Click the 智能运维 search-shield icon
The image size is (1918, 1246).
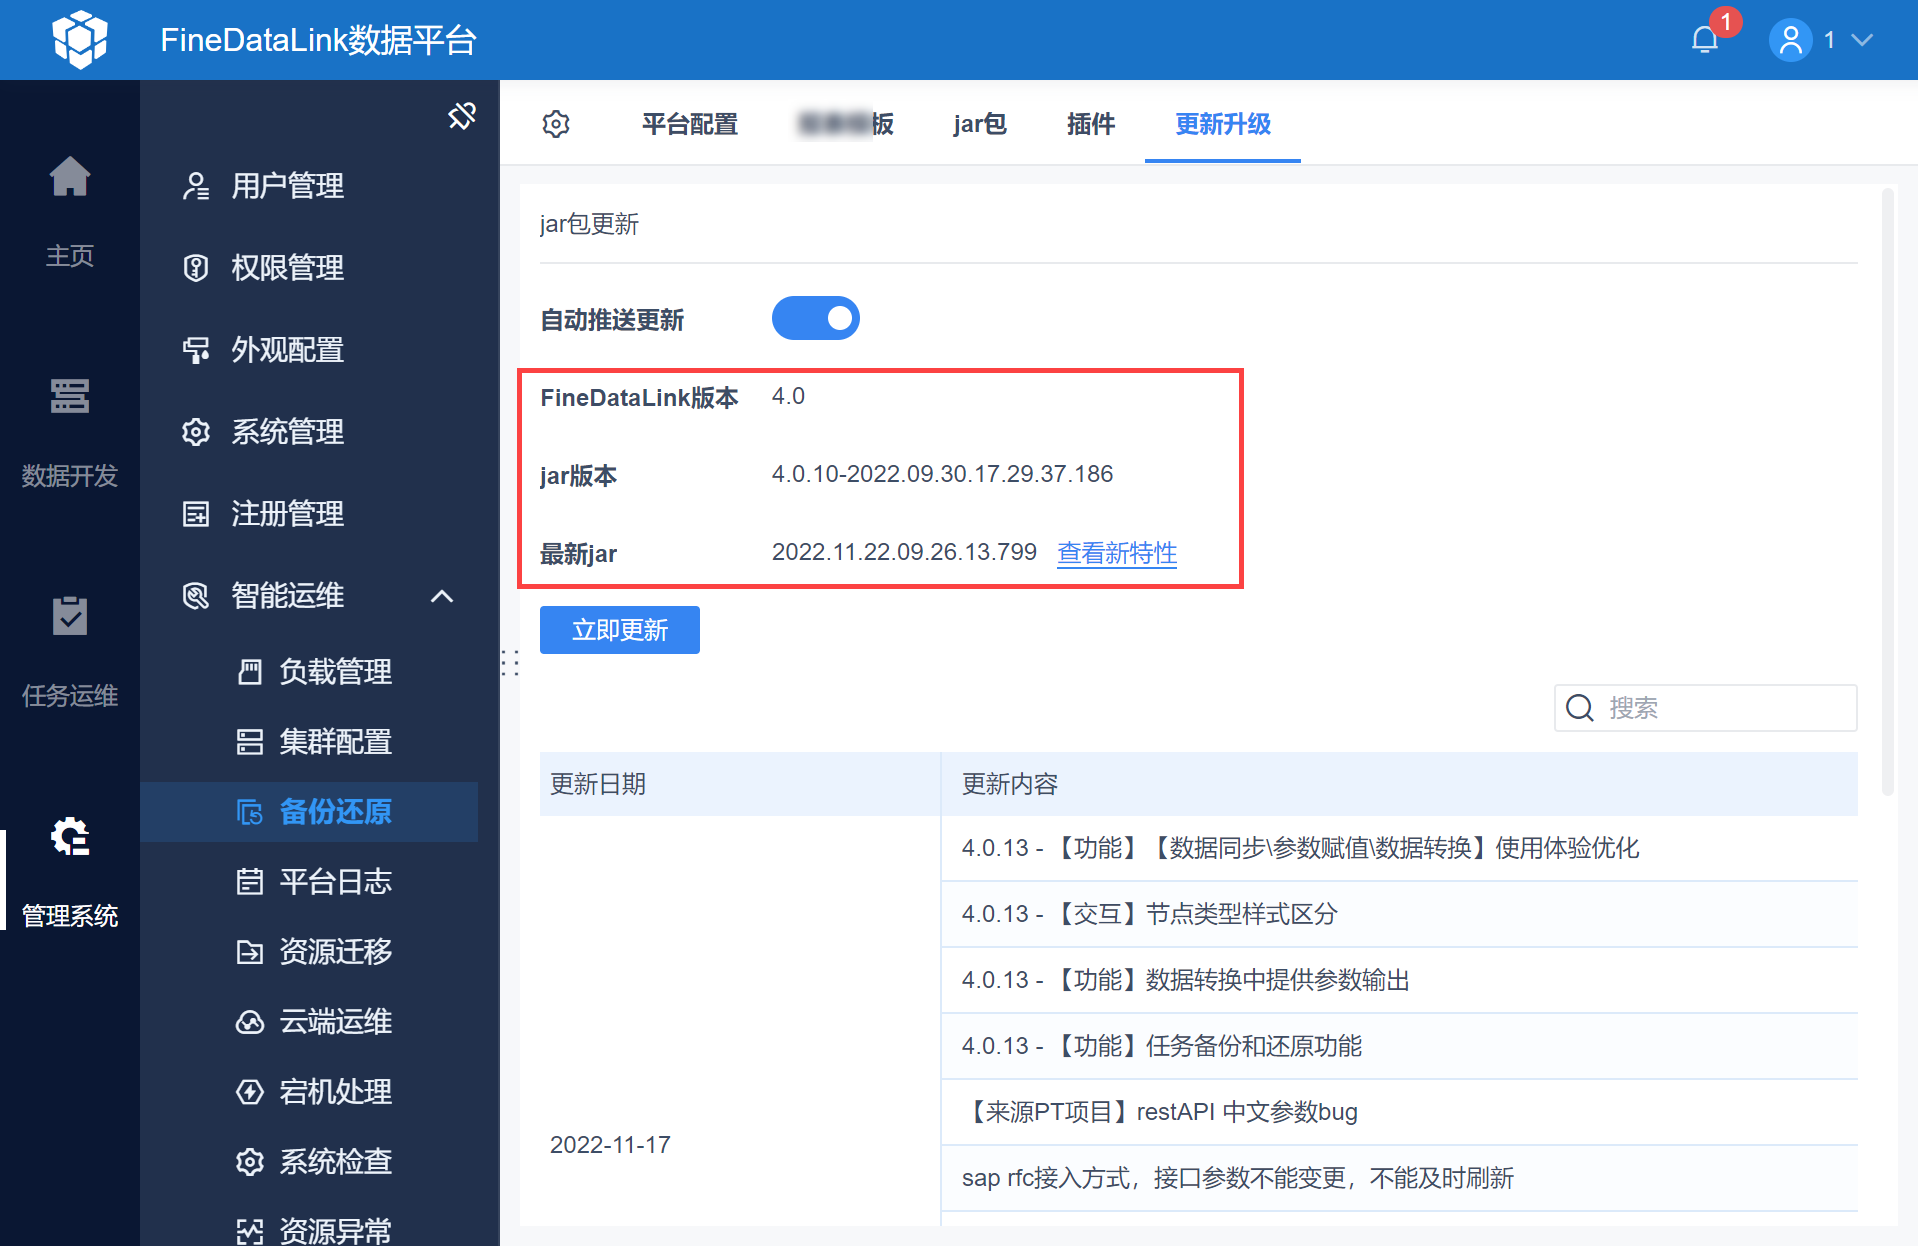(x=196, y=596)
